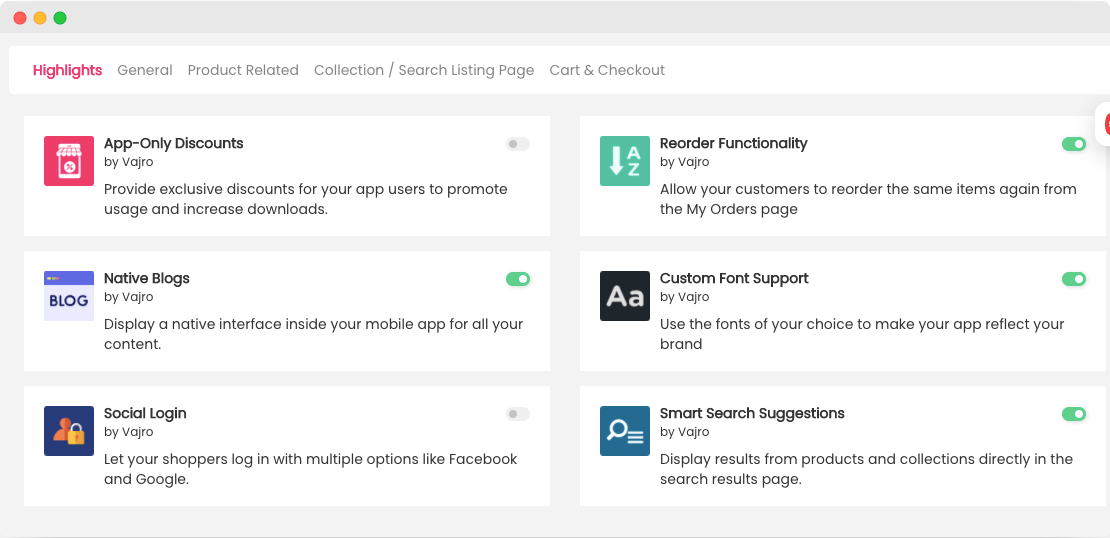Click the Smart Search Suggestions magnifier icon
This screenshot has height=538, width=1110.
point(625,431)
